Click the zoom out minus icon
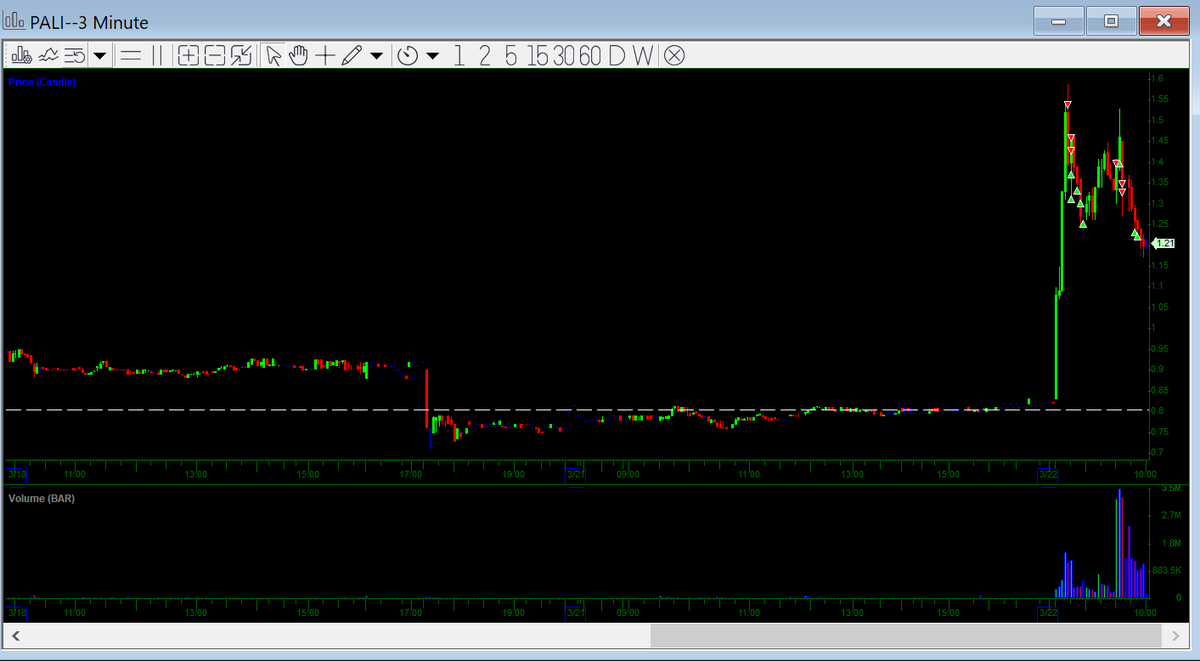Image resolution: width=1200 pixels, height=661 pixels. (x=214, y=54)
